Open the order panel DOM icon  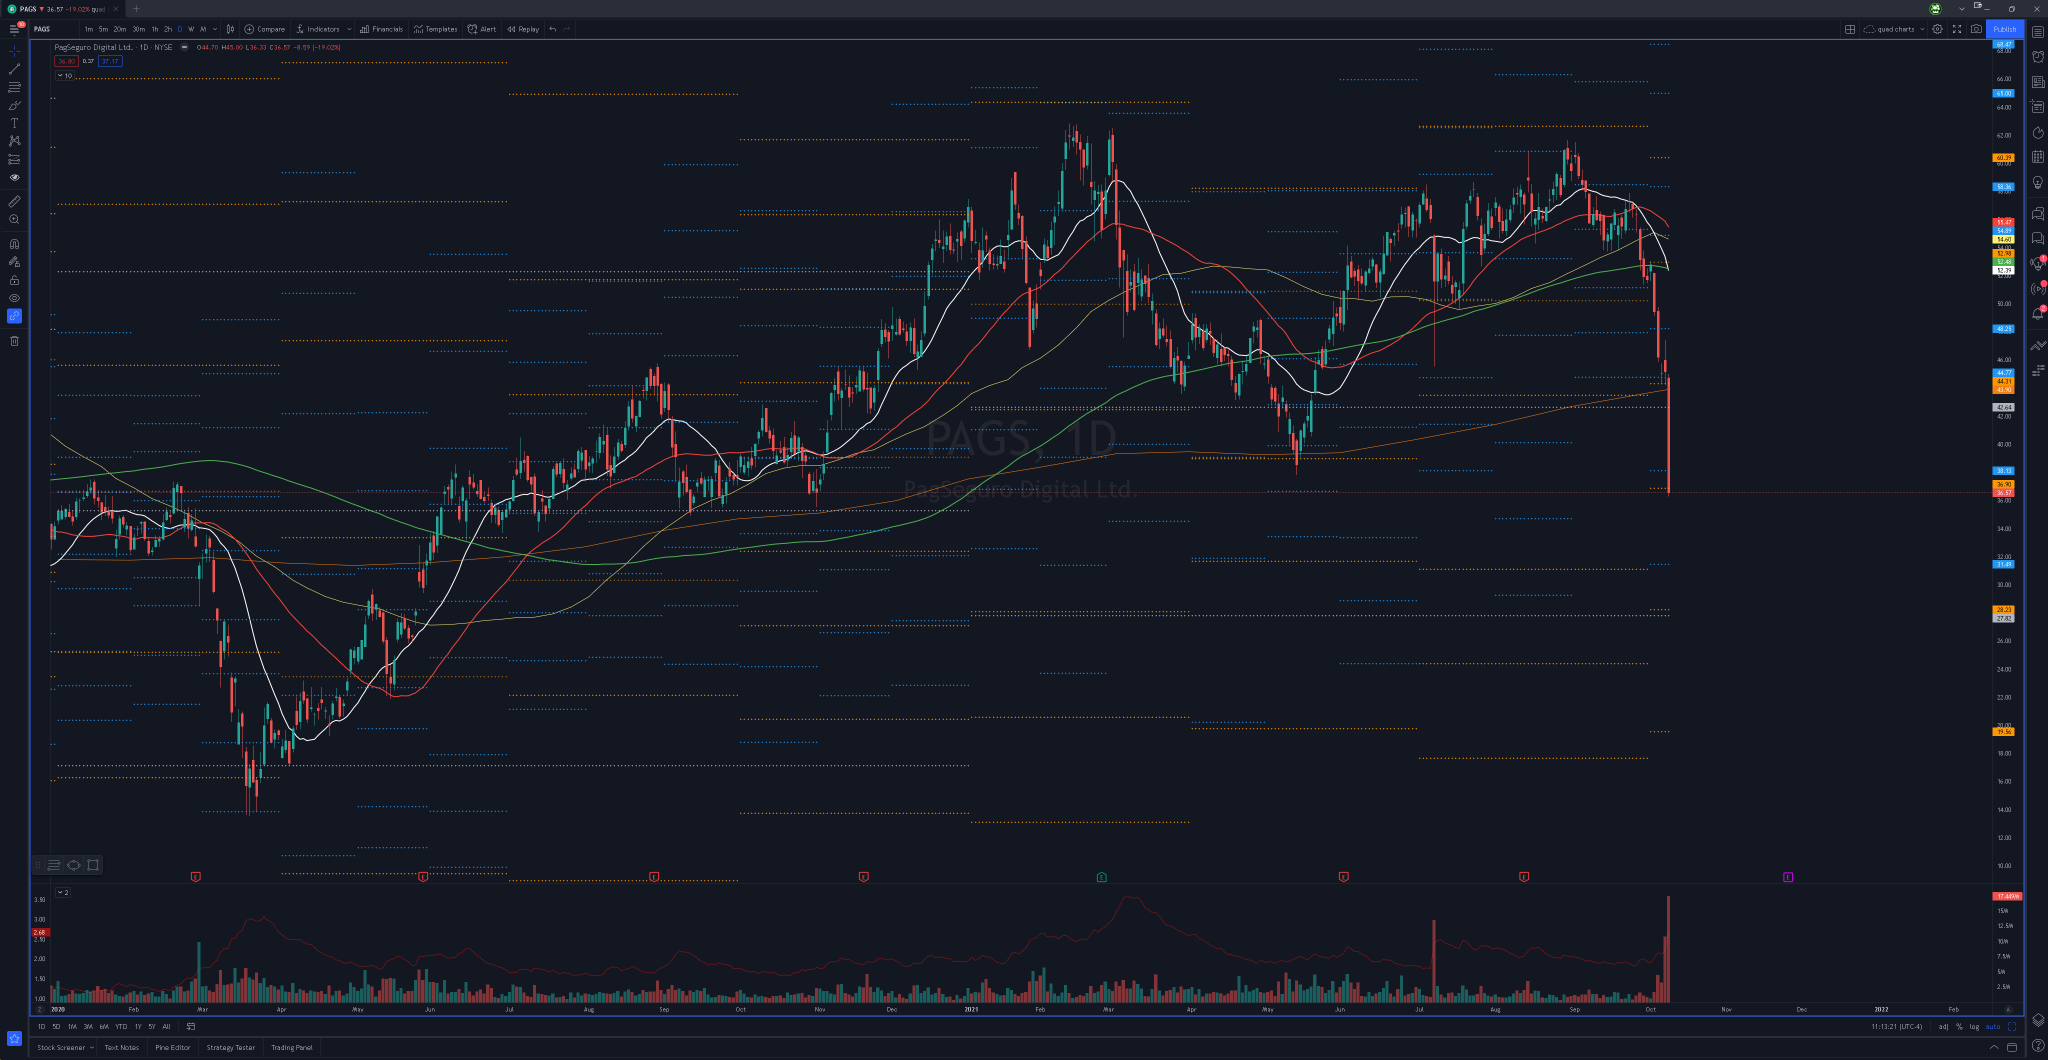pos(2038,371)
